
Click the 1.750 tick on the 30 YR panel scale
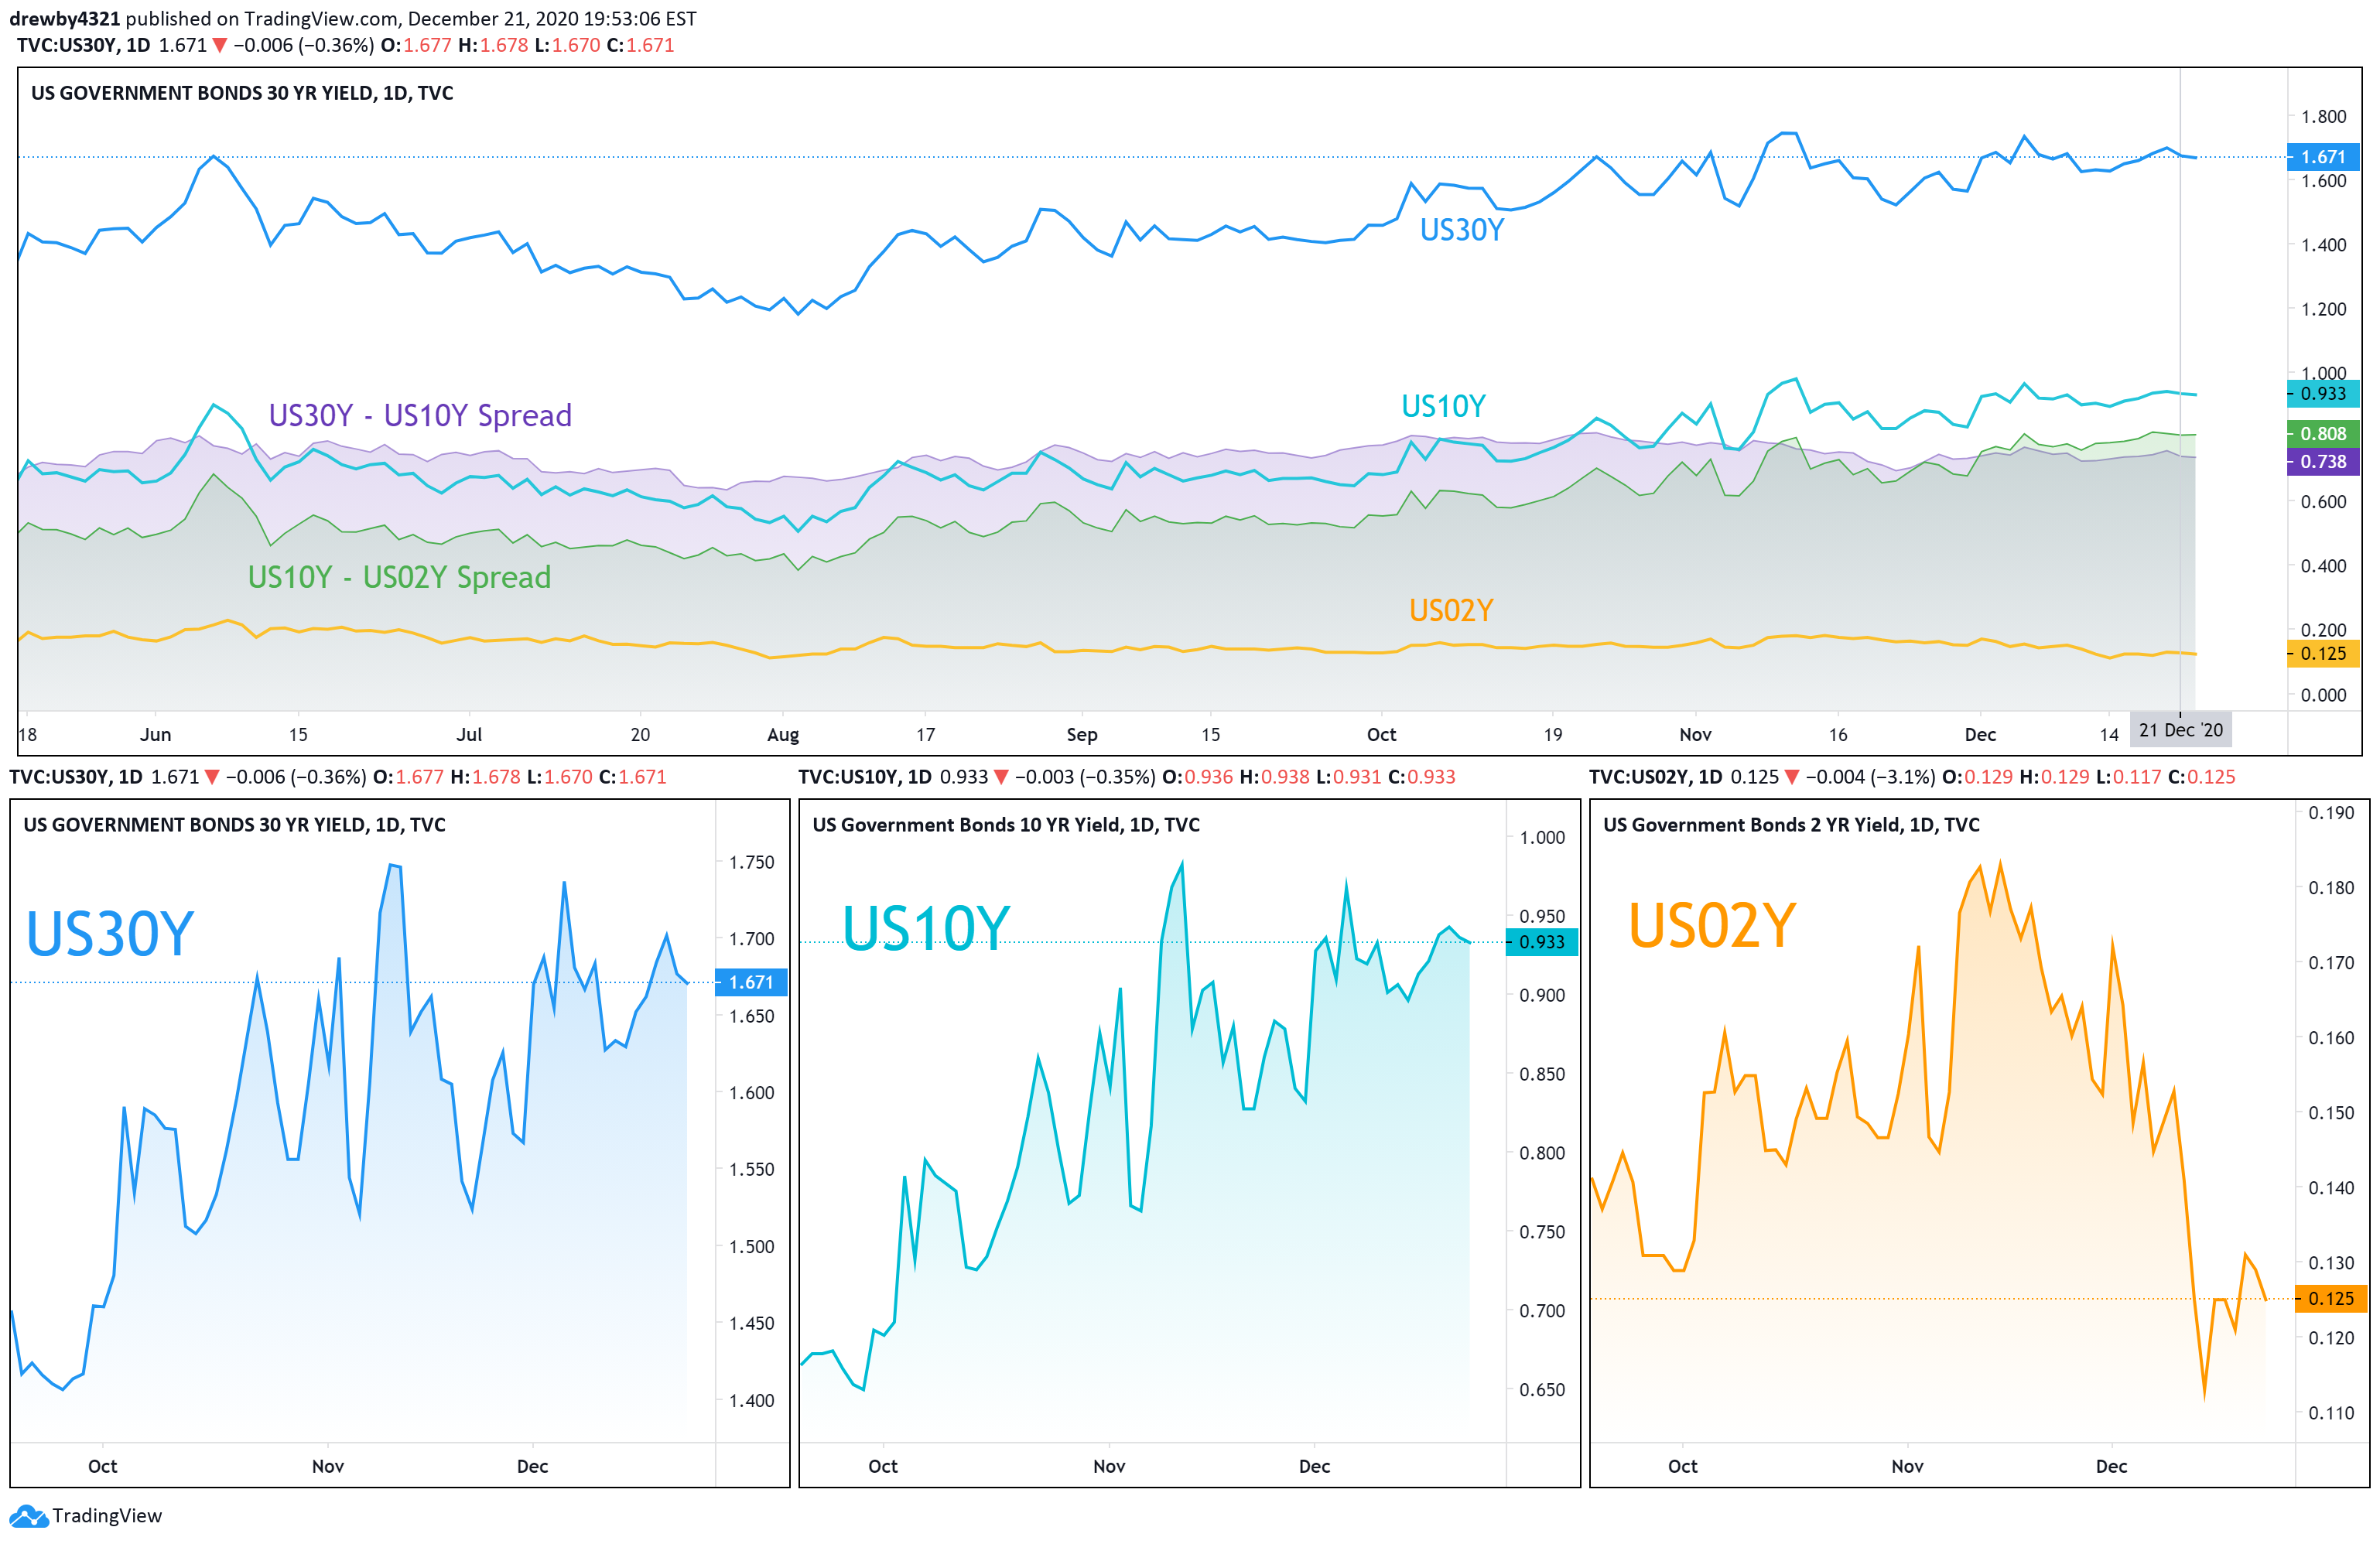click(x=751, y=862)
